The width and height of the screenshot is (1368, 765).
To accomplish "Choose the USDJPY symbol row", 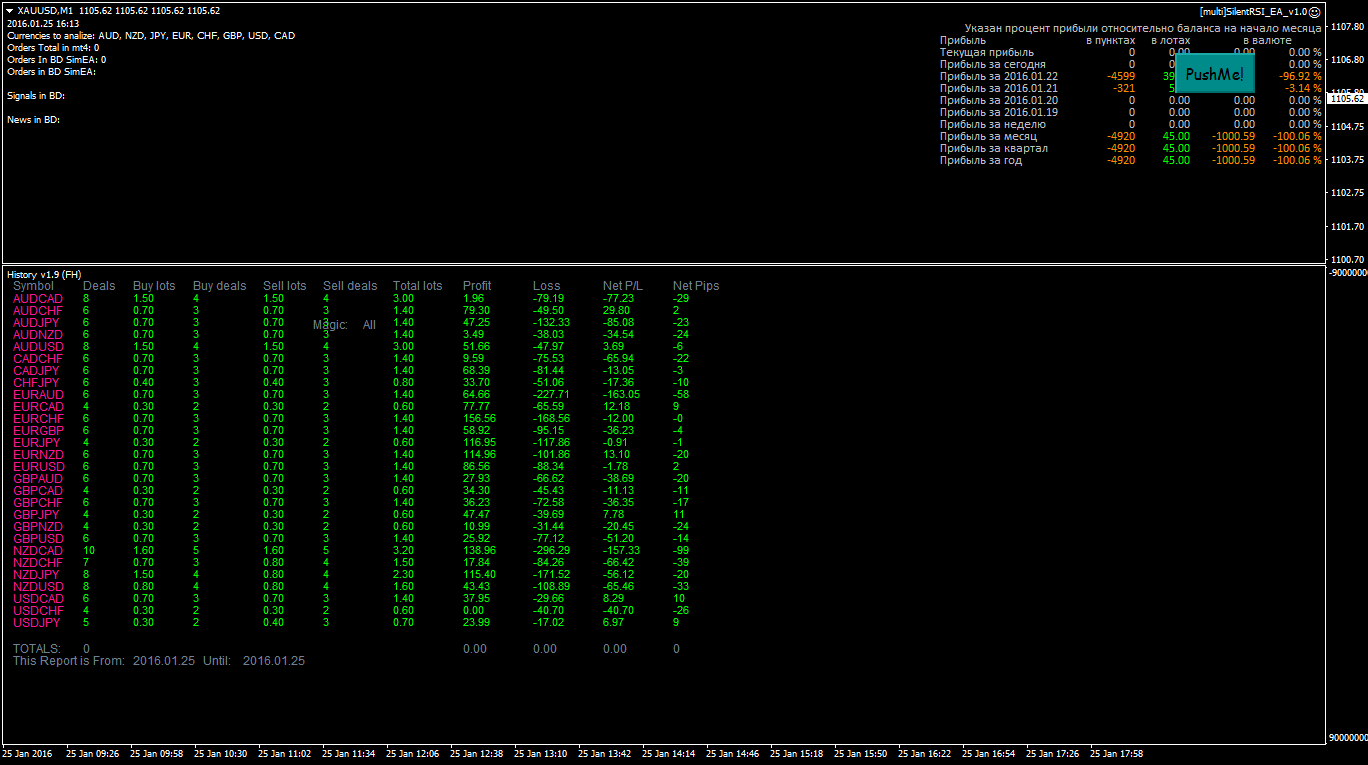I will pos(37,622).
